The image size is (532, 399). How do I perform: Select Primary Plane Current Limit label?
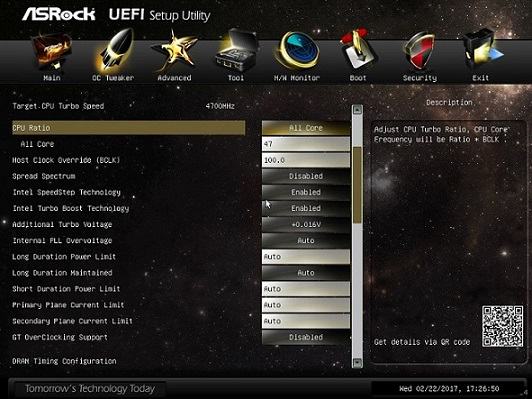[x=68, y=305]
